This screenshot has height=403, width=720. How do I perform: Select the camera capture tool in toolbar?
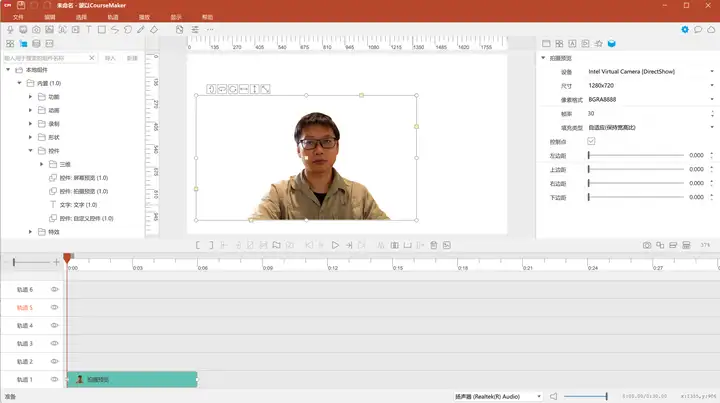tap(36, 29)
